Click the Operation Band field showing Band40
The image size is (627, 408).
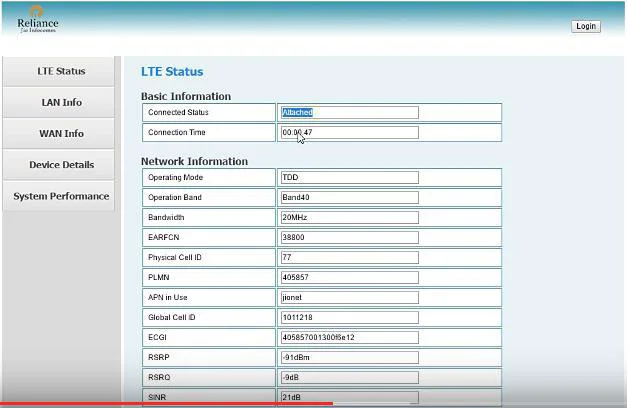[x=349, y=197]
